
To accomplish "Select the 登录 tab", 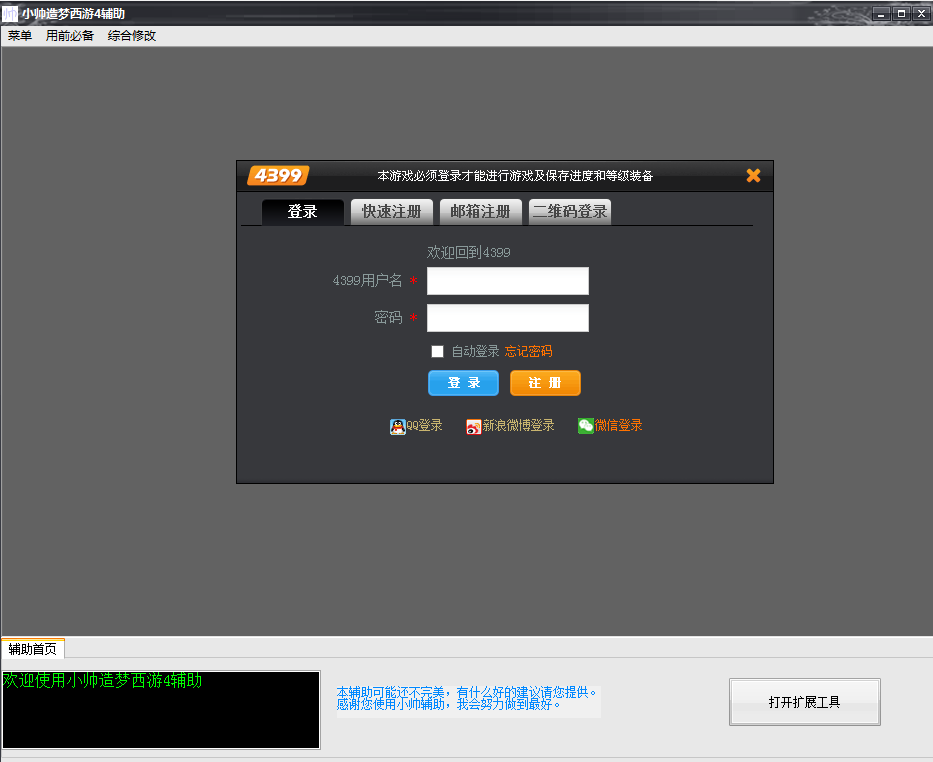I will [302, 212].
